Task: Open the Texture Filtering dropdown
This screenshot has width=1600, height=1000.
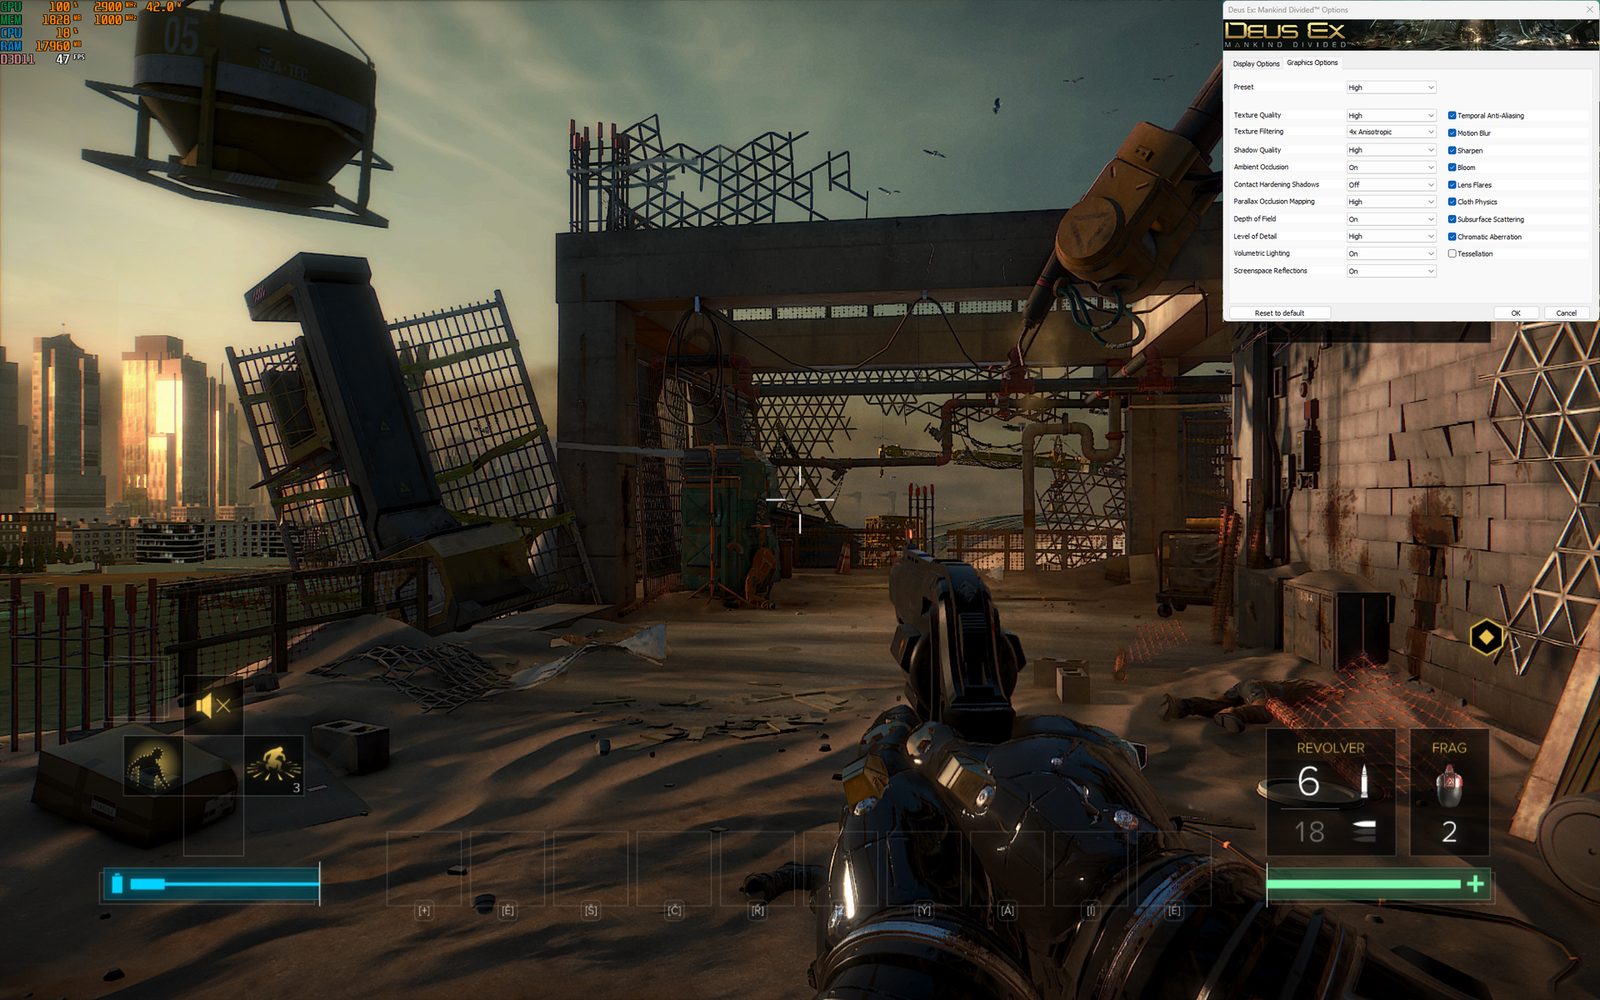Action: tap(1391, 132)
